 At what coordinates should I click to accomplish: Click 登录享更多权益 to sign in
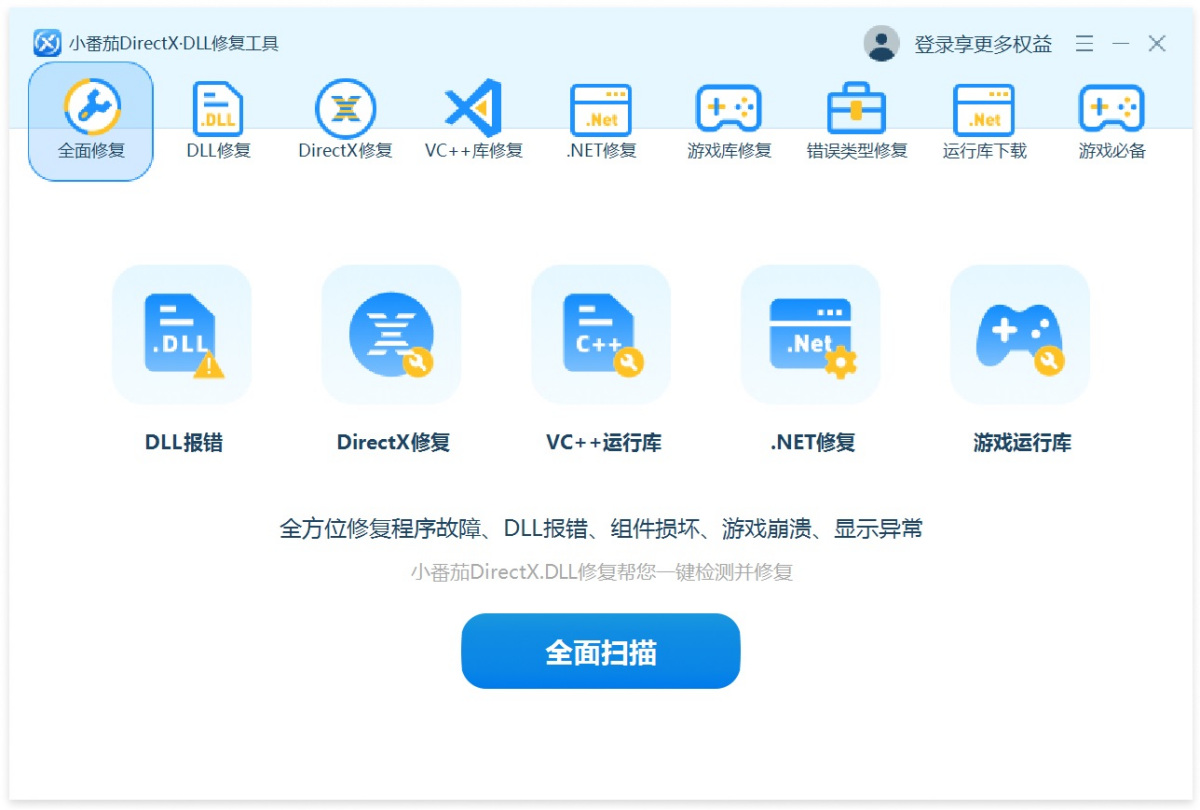click(982, 43)
